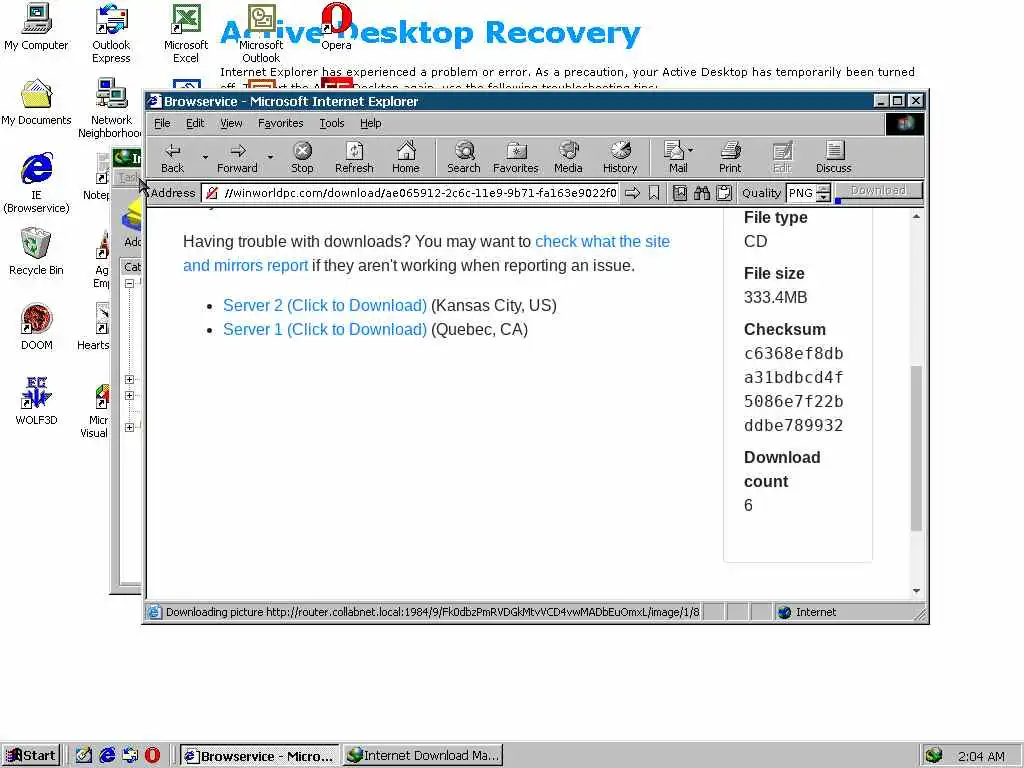The image size is (1024, 768).
Task: Go to the Home page
Action: click(406, 157)
